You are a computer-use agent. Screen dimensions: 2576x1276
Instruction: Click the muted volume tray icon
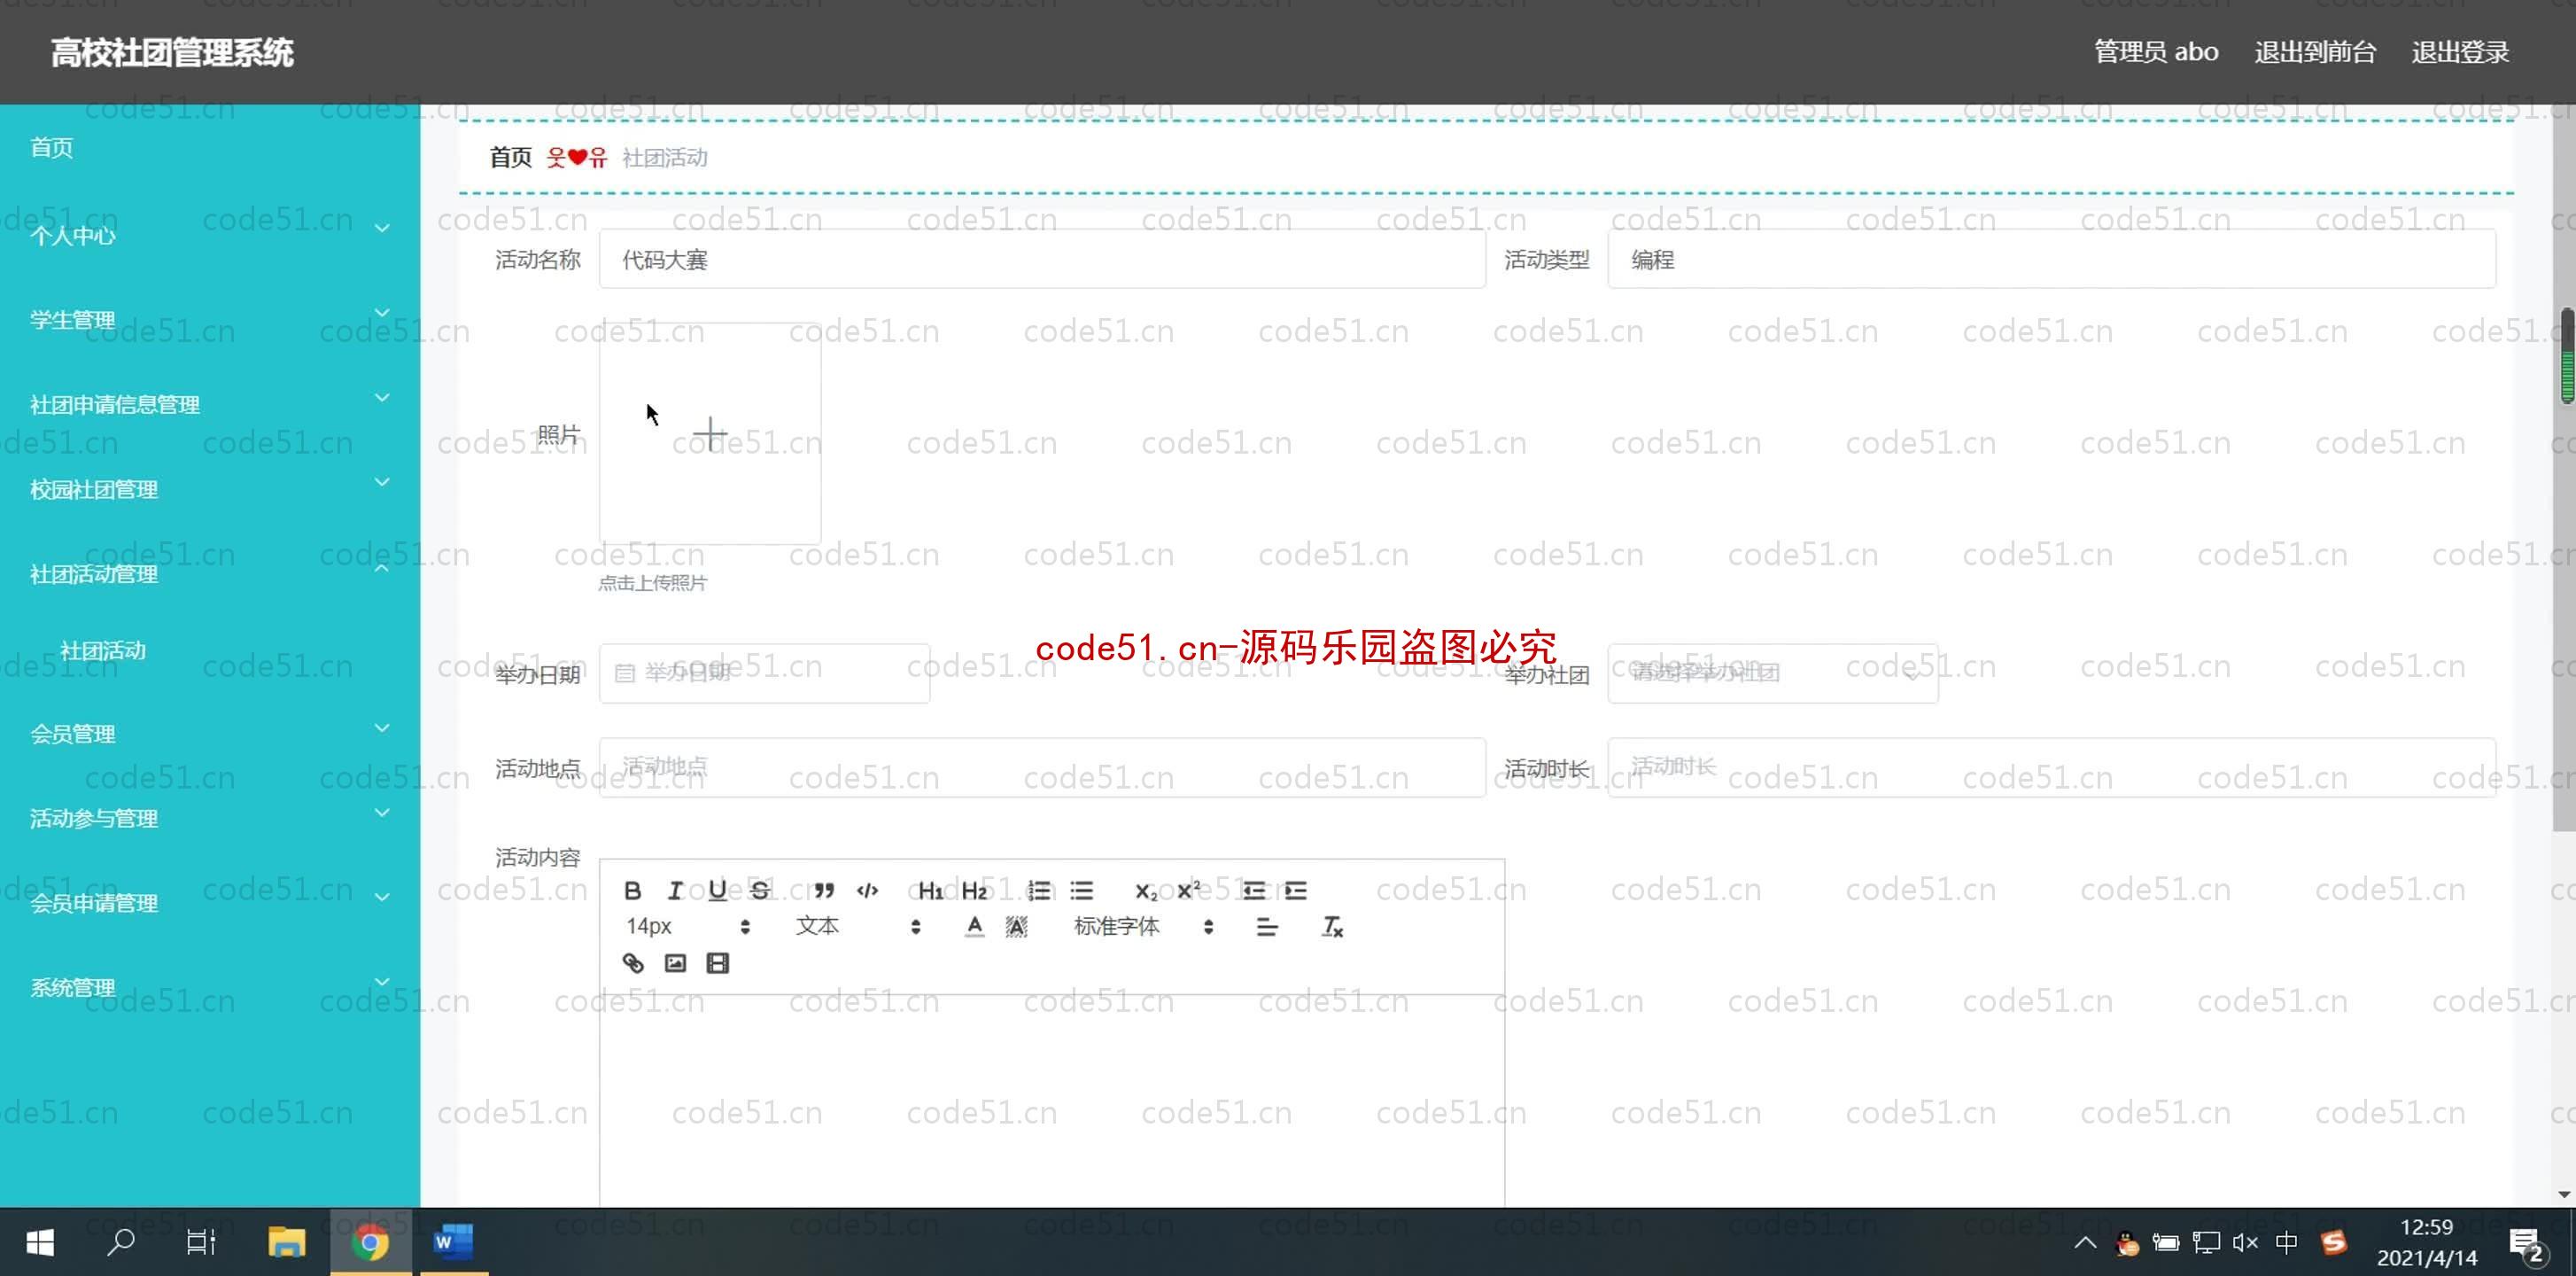(2245, 1243)
